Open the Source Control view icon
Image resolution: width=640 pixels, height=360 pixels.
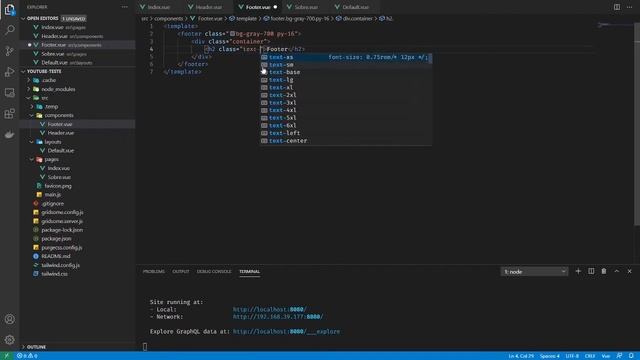[9, 51]
